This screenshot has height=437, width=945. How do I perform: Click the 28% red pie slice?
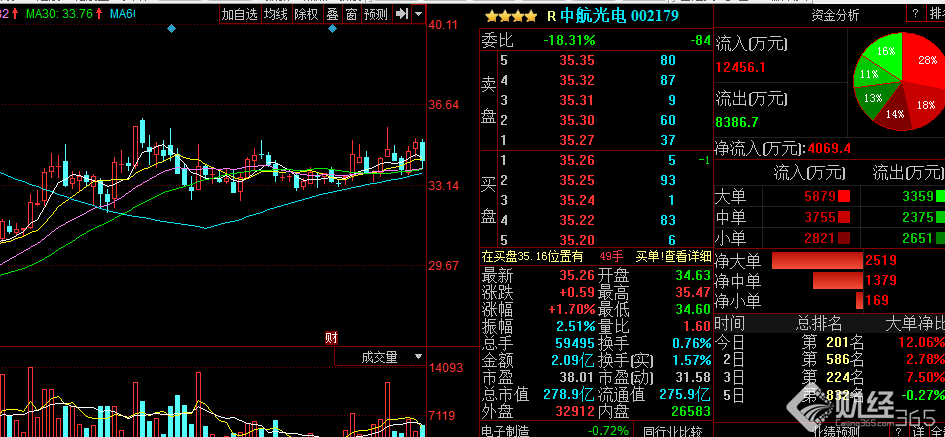coord(926,59)
